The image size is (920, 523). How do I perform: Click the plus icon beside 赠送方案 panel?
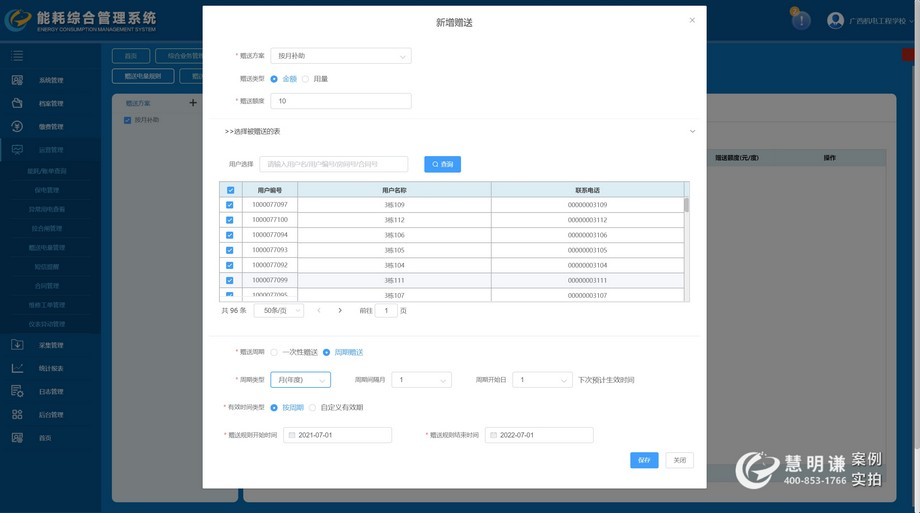tap(193, 102)
